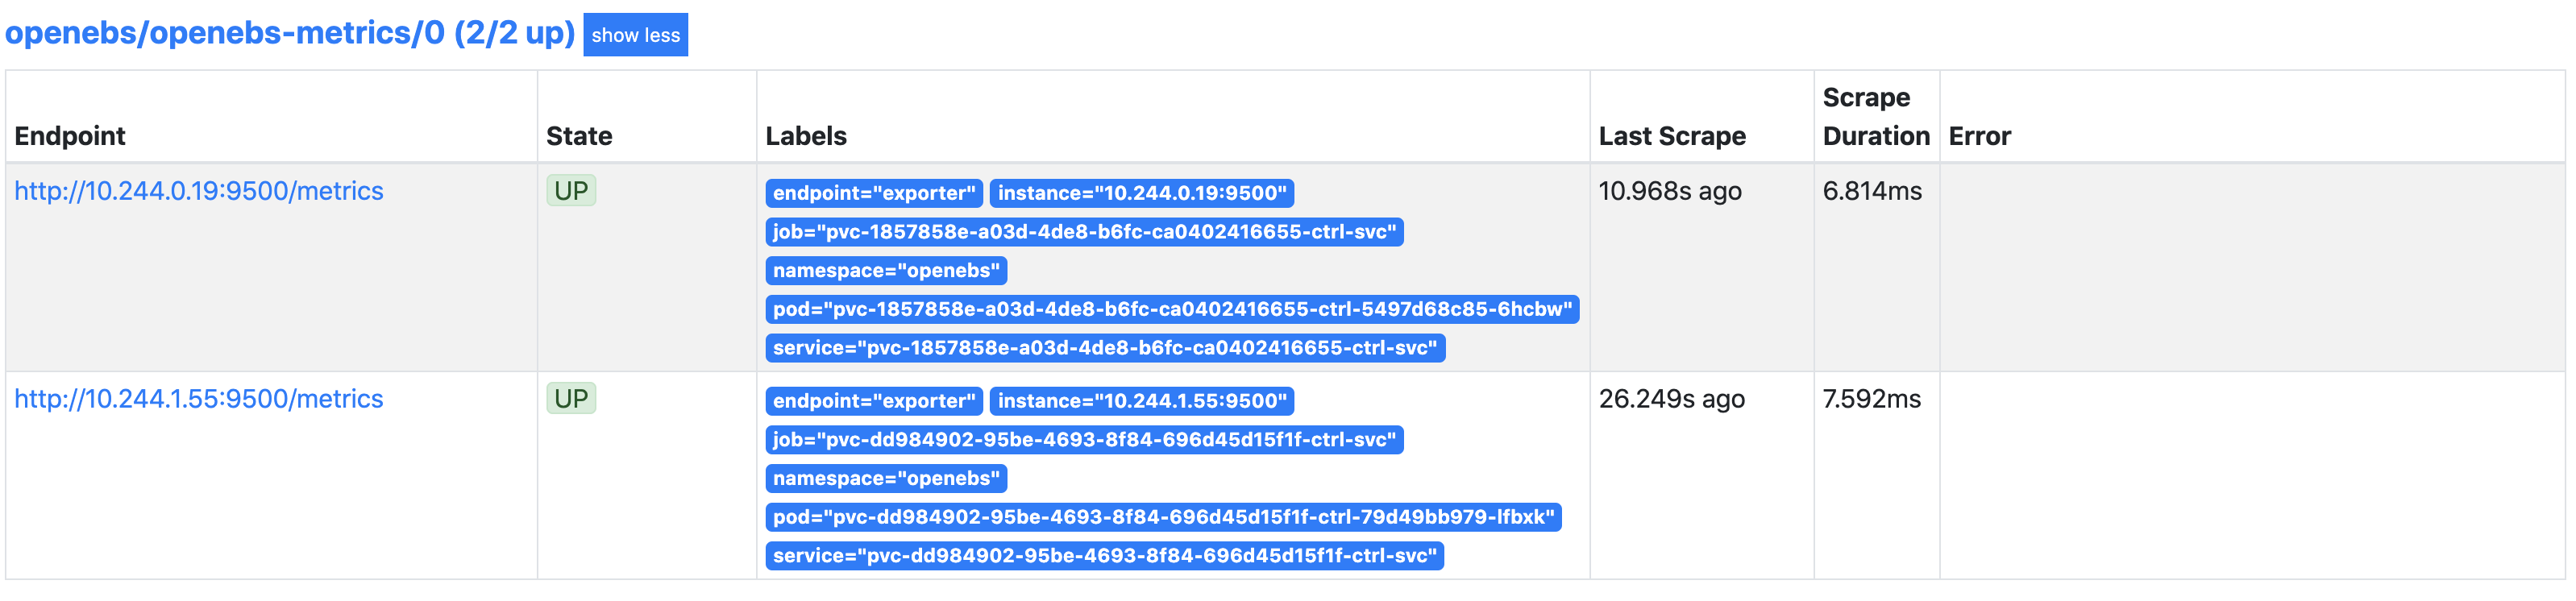Click the pod label ending in 79d49bb979-lfbxk

click(1163, 518)
